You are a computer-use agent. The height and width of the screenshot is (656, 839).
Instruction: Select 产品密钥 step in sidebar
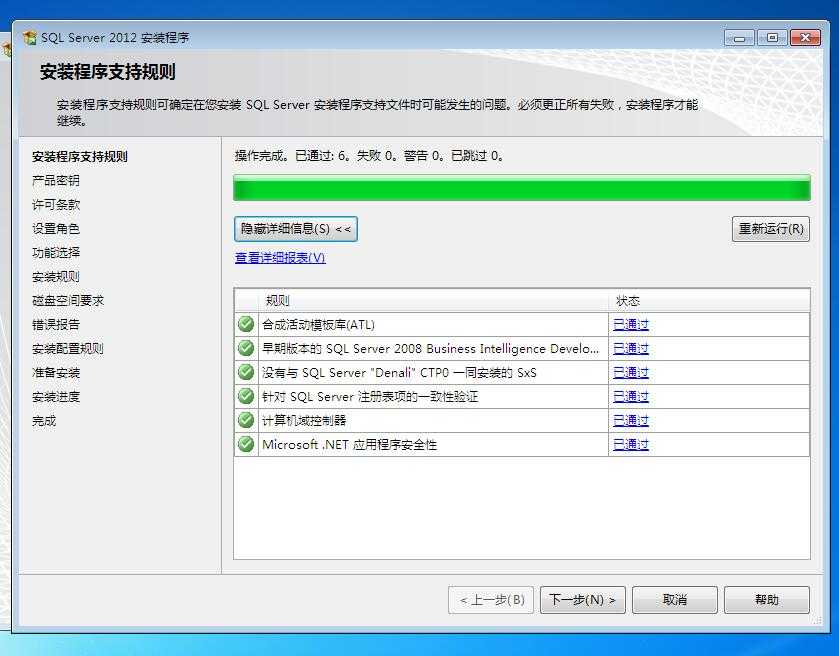[x=56, y=181]
